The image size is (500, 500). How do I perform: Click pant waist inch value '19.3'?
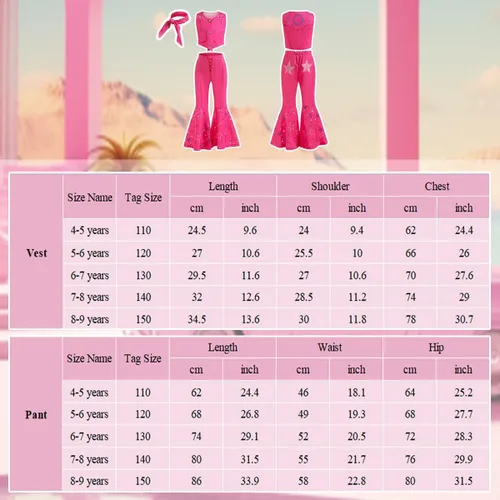tap(357, 414)
